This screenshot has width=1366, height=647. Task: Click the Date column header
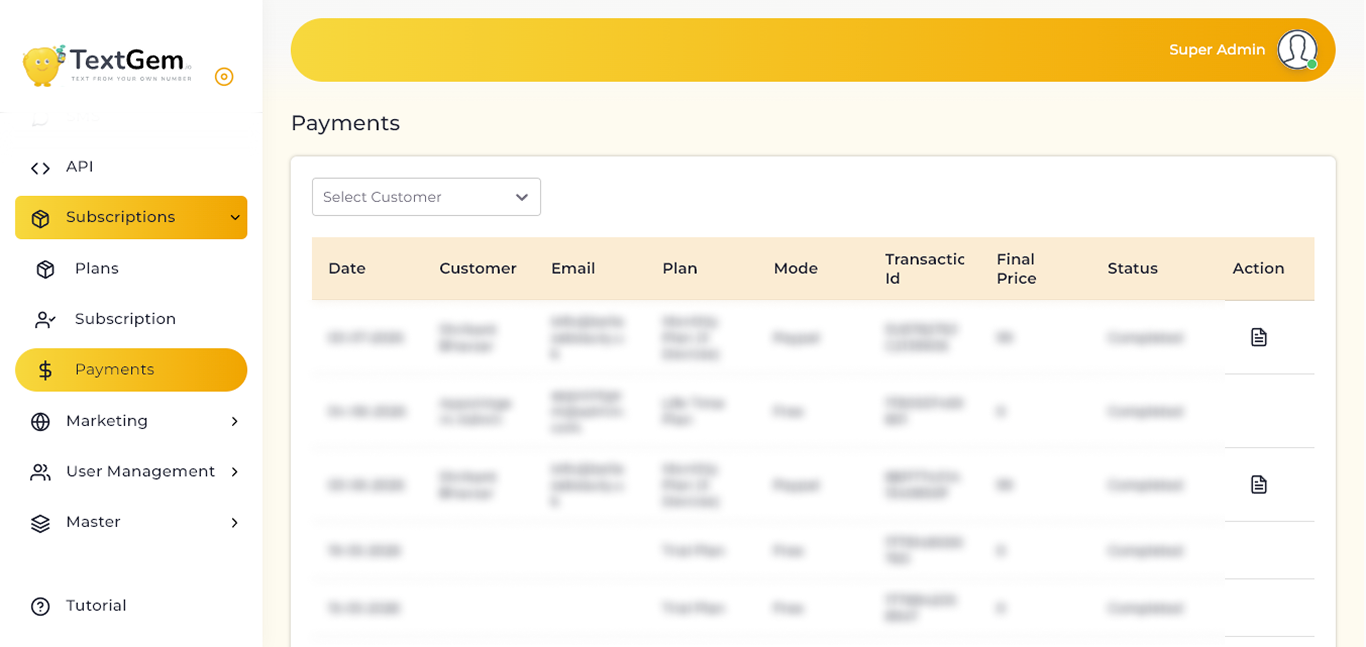point(347,269)
